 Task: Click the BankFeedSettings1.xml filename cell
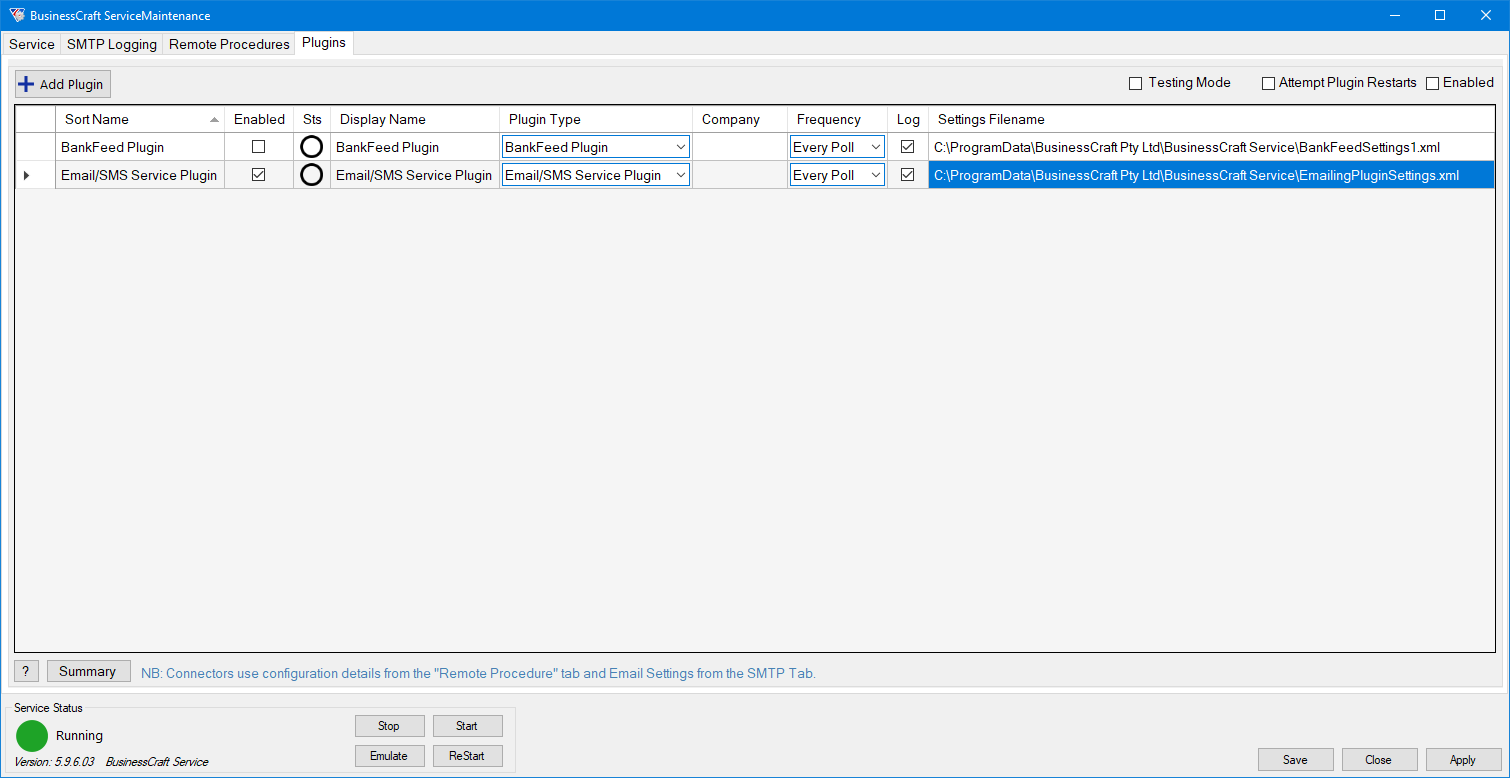pos(1211,147)
